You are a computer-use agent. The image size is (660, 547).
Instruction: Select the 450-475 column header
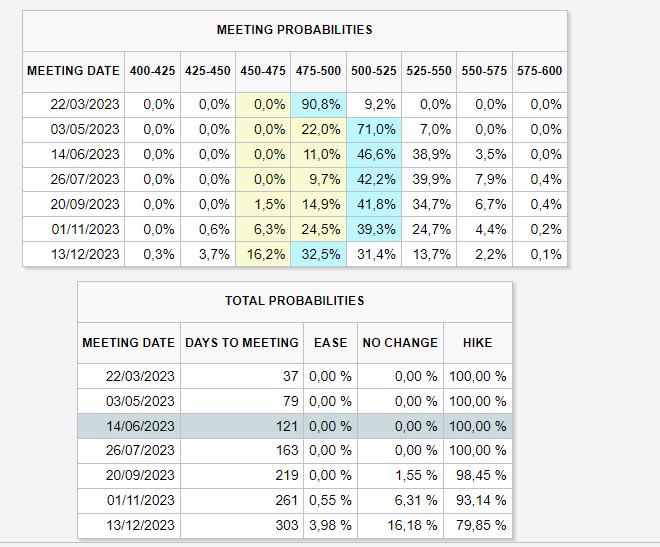pos(263,71)
